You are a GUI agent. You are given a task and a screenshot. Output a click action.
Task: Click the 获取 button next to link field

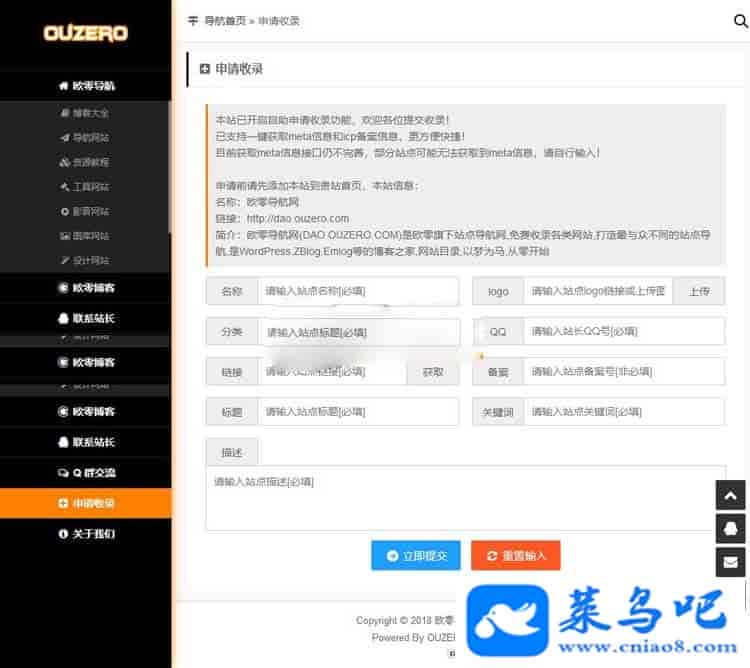point(433,372)
